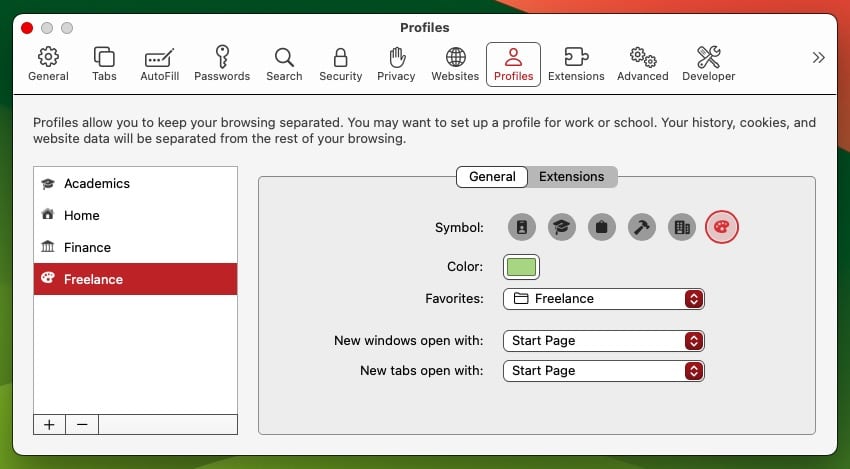Expand the New tabs open with menu
The image size is (850, 469).
[604, 371]
